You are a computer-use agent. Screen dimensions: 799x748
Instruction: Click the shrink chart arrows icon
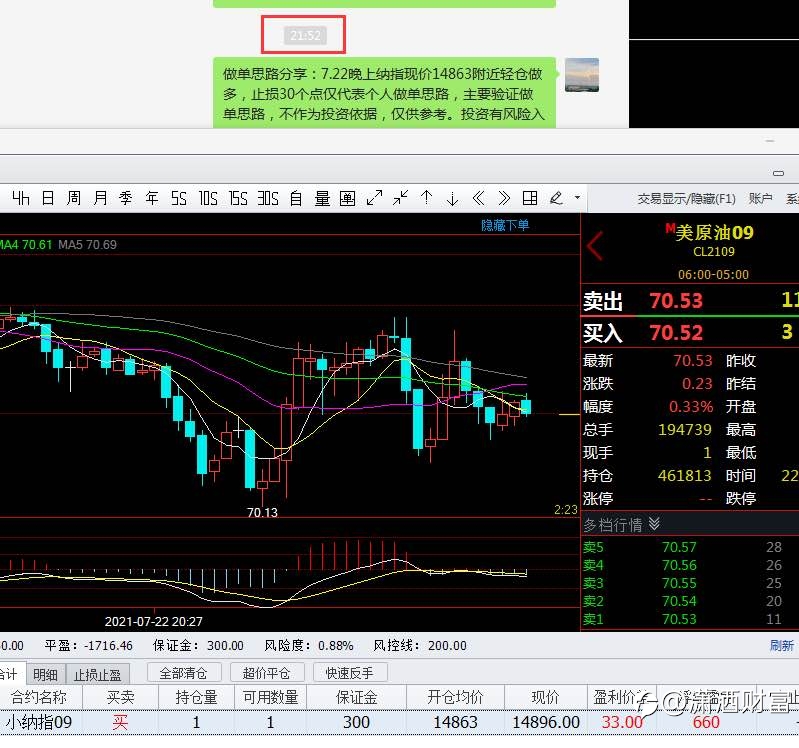coord(401,198)
